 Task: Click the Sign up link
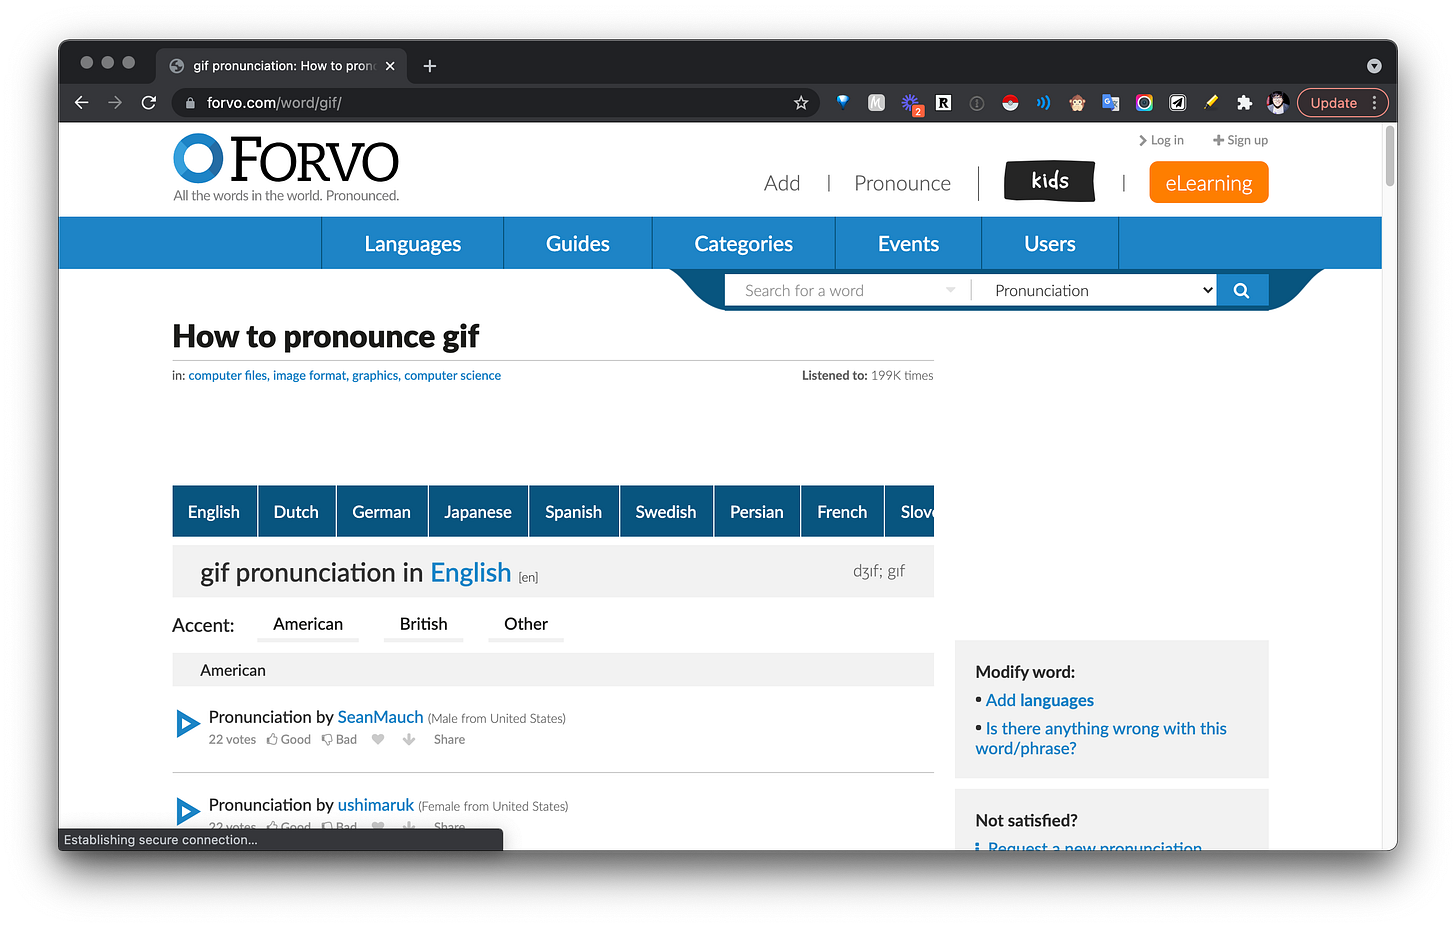[x=1240, y=140]
